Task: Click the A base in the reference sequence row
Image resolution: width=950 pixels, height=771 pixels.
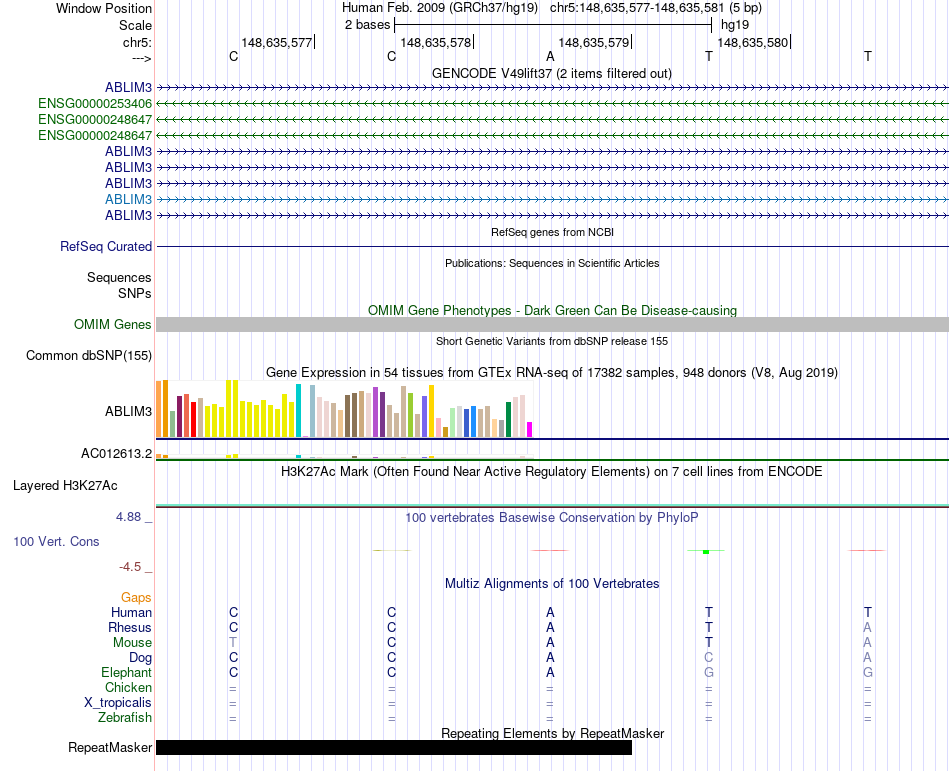Action: tap(550, 56)
